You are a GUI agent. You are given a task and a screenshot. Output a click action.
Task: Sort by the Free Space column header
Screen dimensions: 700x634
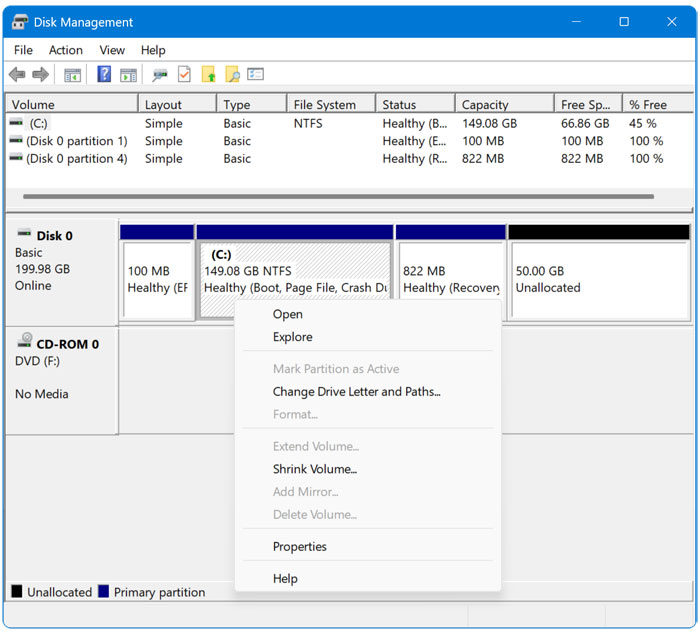588,104
